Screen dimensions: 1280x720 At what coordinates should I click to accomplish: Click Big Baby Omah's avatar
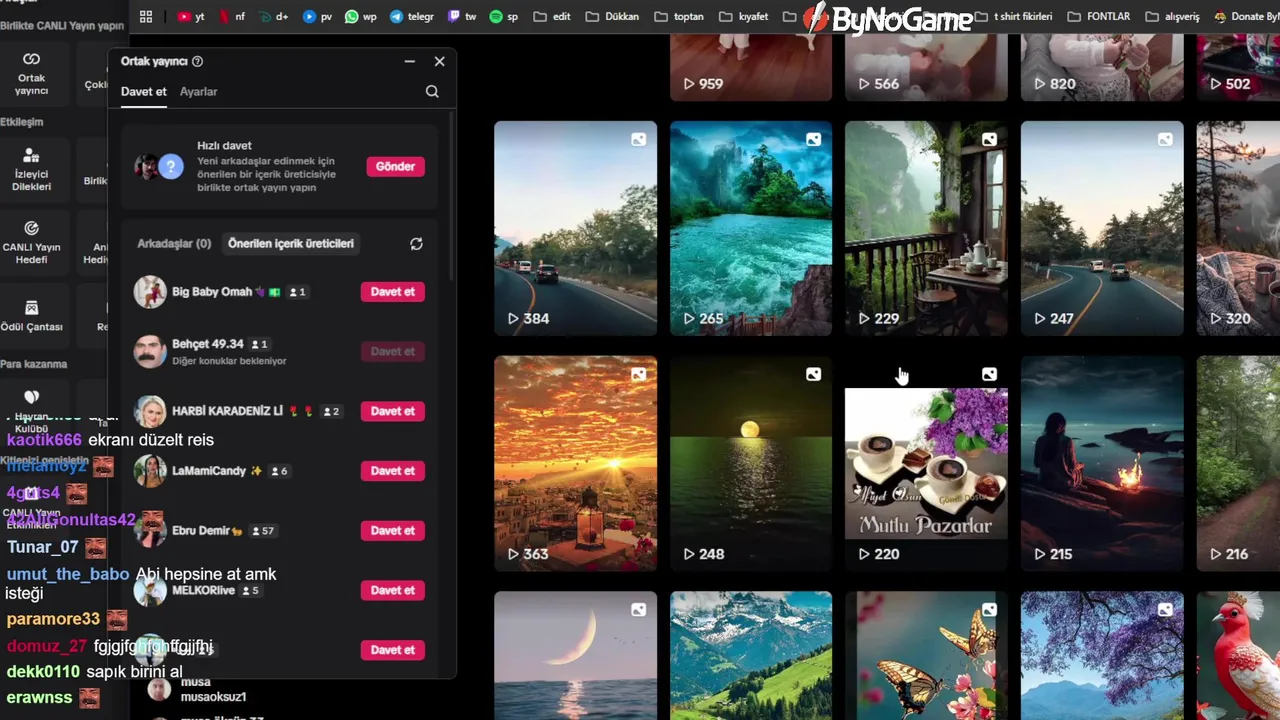coord(150,292)
